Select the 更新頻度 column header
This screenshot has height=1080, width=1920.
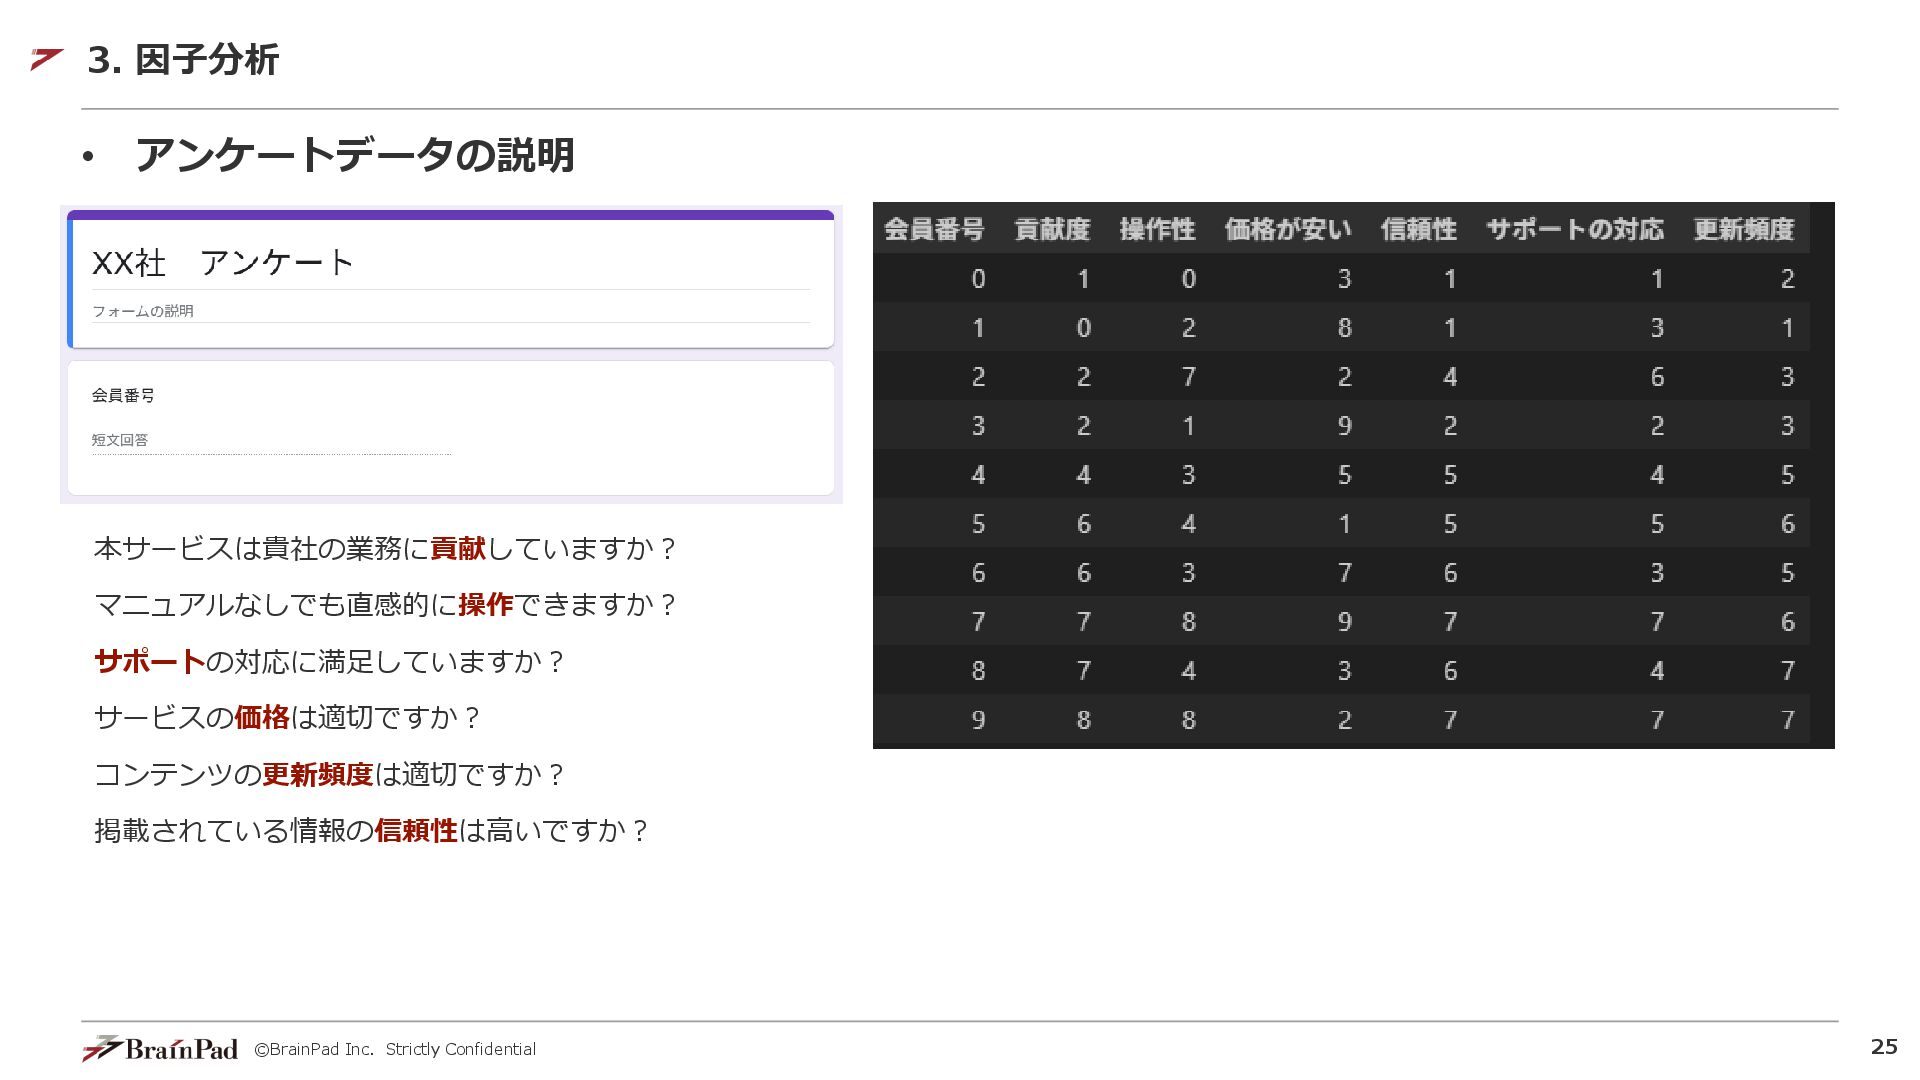tap(1743, 230)
